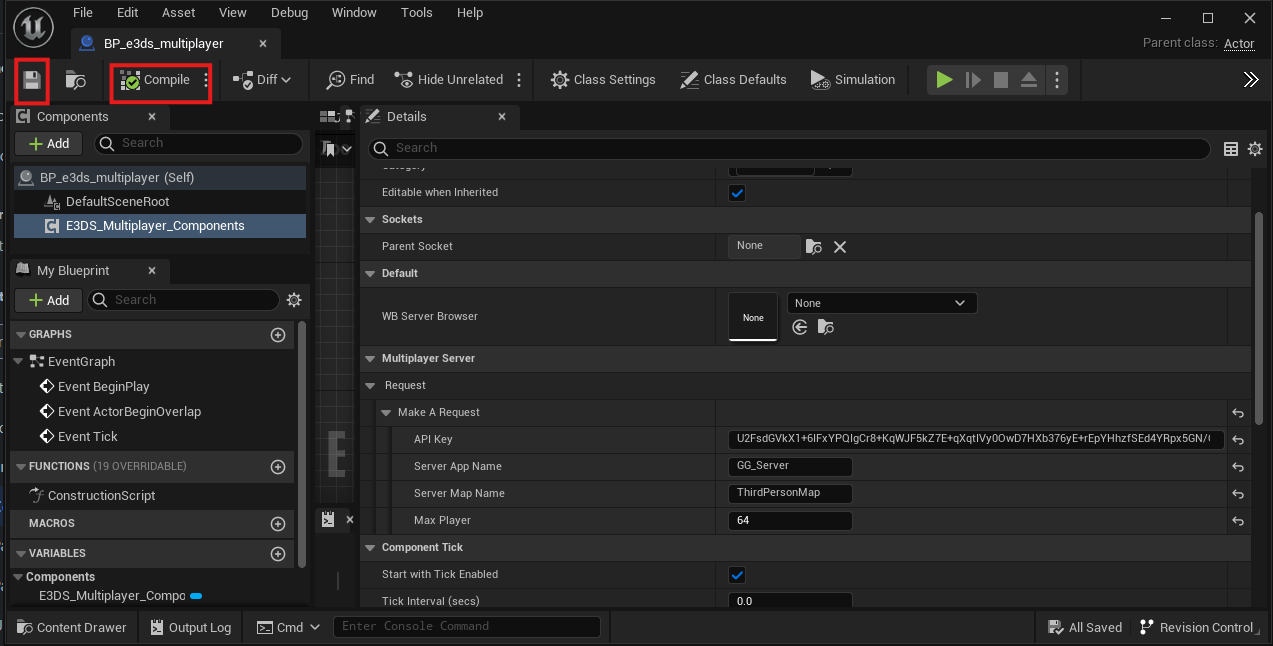Disable Start with Tick Enabled checkbox
Screen dimensions: 1273x646
737,575
